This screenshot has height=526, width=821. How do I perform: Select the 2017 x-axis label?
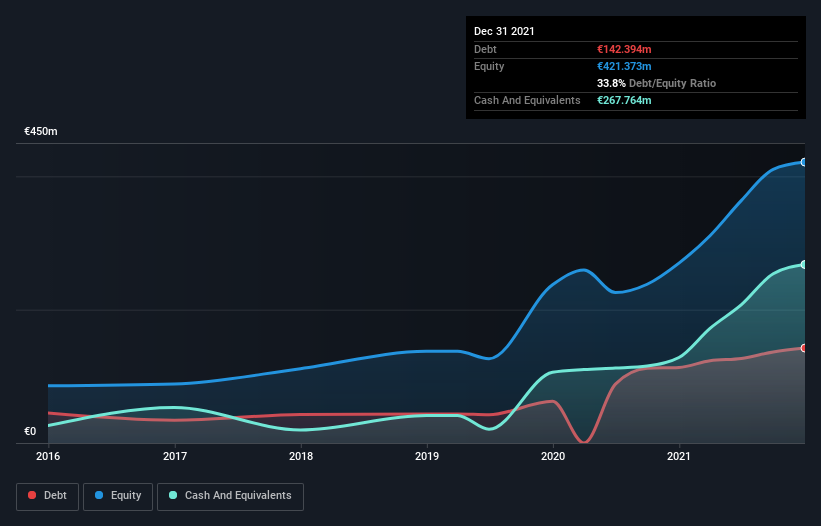[175, 456]
